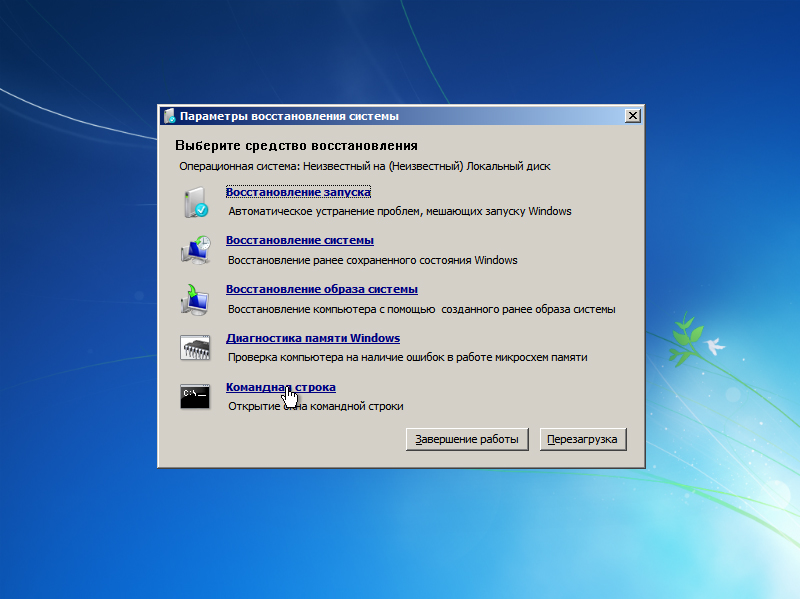This screenshot has width=800, height=599.
Task: Click the Startup Repair drive icon
Action: [x=195, y=203]
